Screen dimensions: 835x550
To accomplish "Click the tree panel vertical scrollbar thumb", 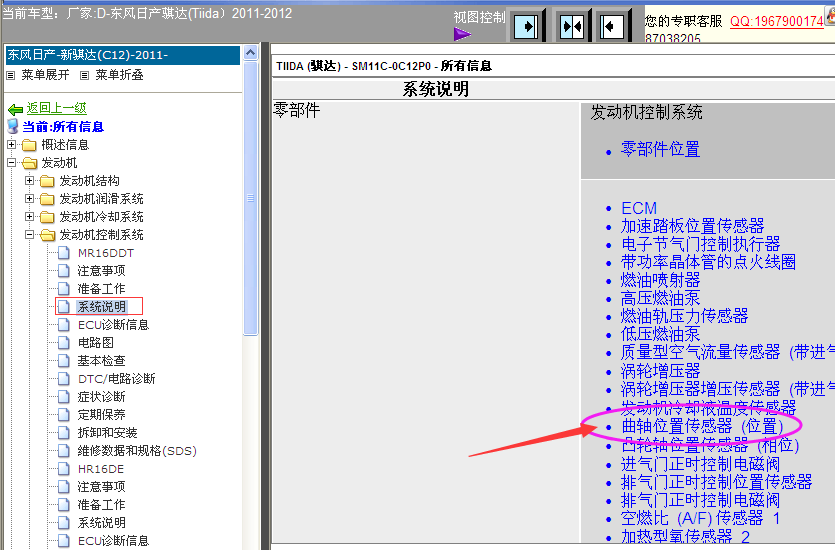I will coord(250,198).
